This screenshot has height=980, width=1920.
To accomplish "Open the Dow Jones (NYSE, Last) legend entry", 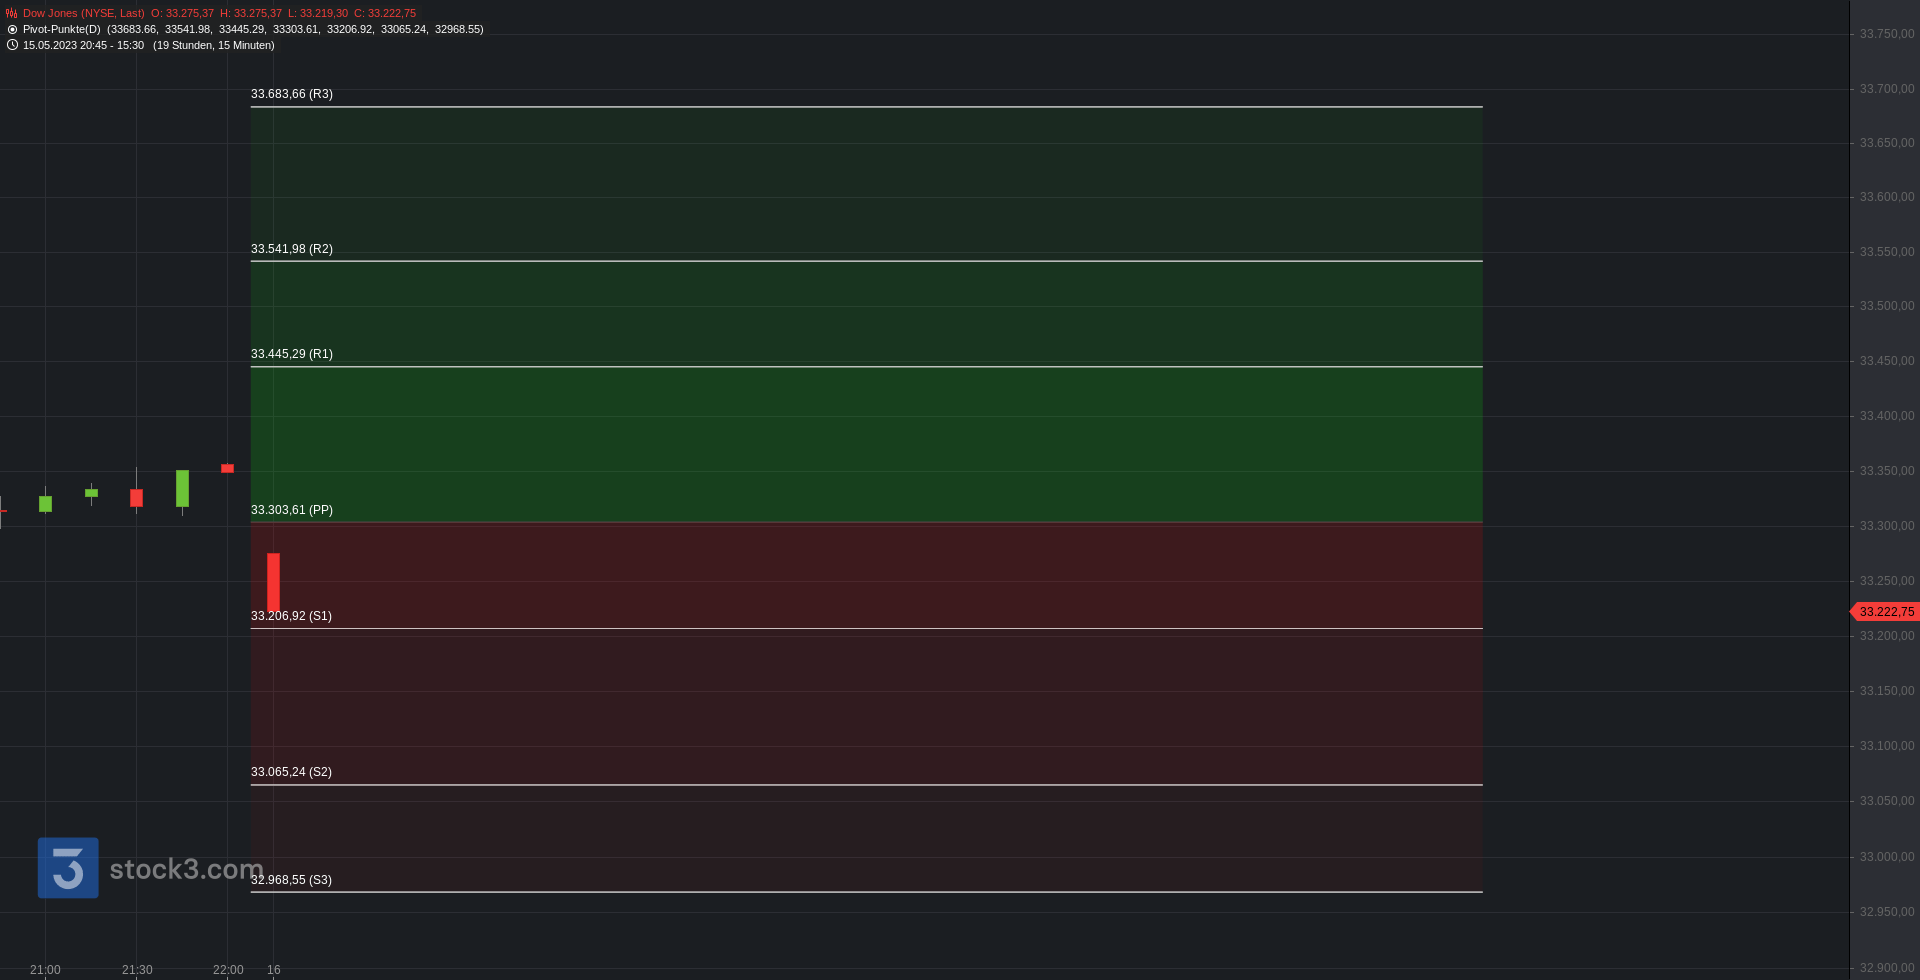I will point(84,14).
